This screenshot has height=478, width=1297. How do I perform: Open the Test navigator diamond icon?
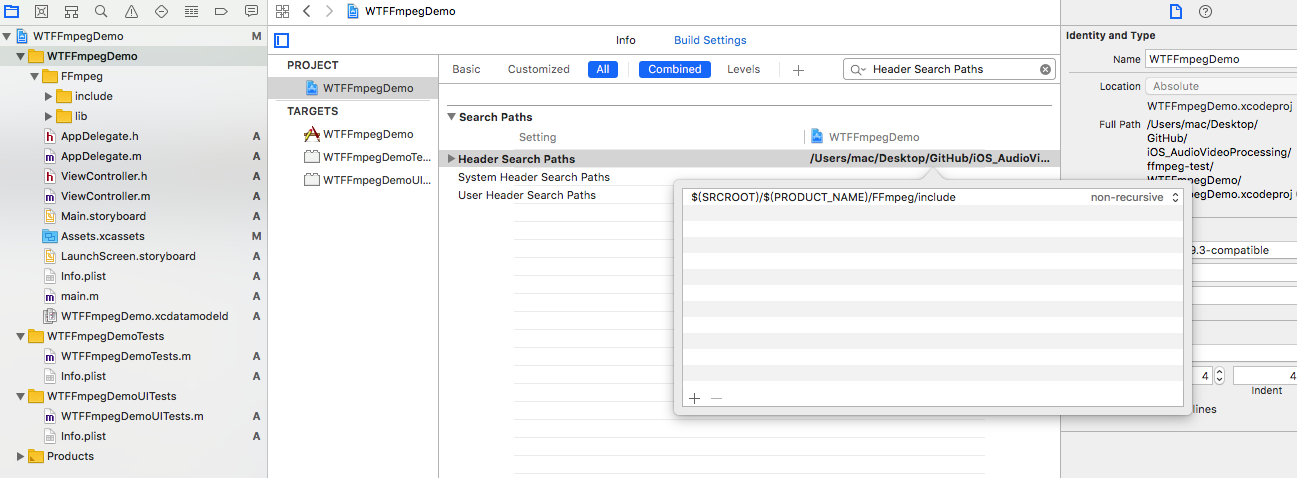coord(161,12)
